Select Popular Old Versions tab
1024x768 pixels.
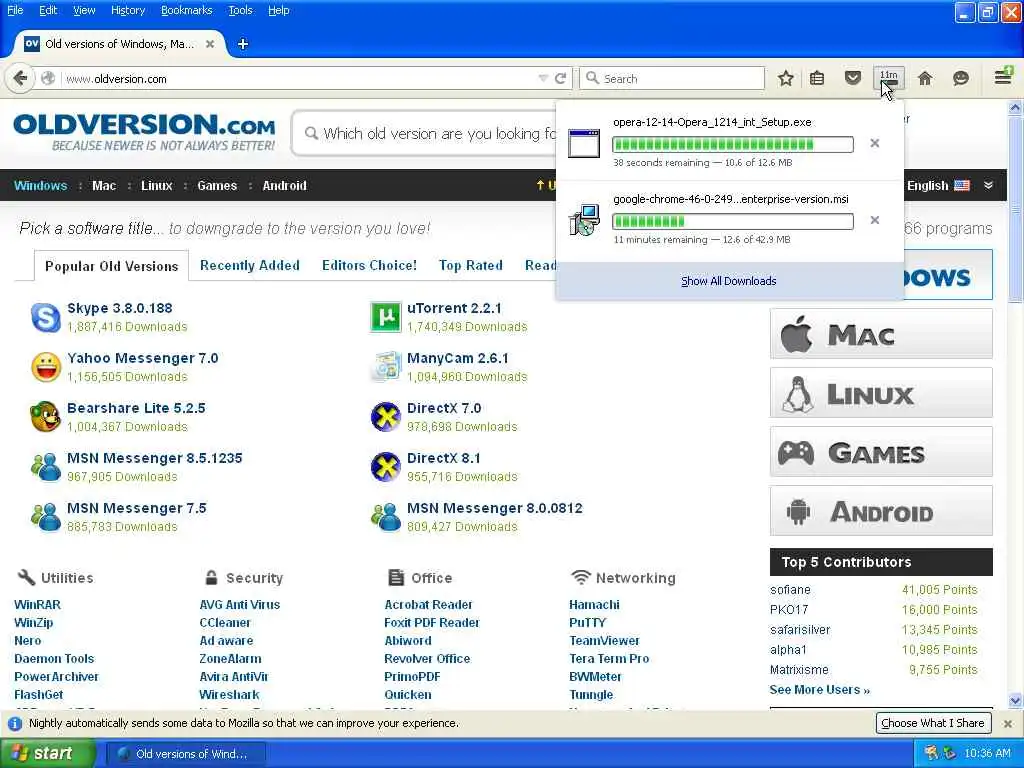point(112,266)
